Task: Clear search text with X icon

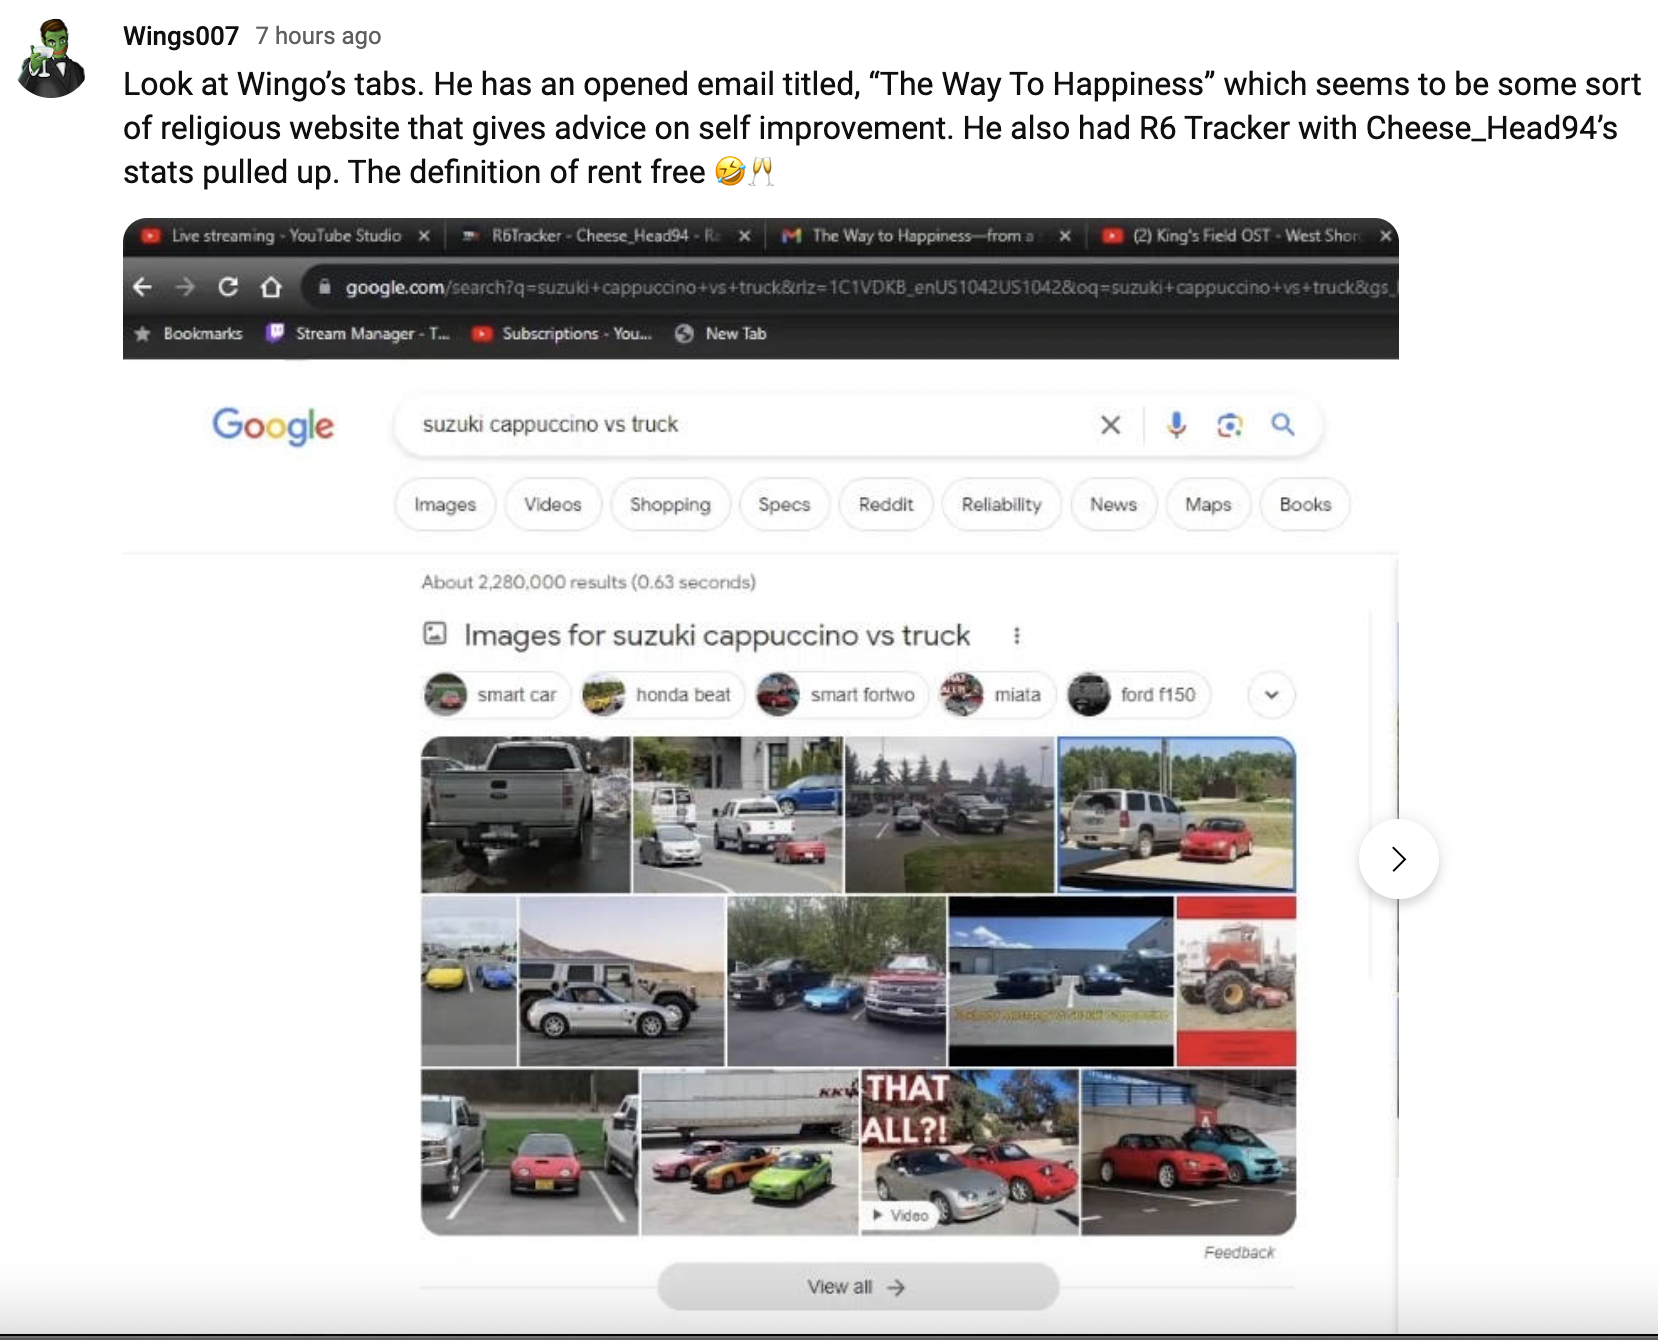Action: click(x=1110, y=425)
